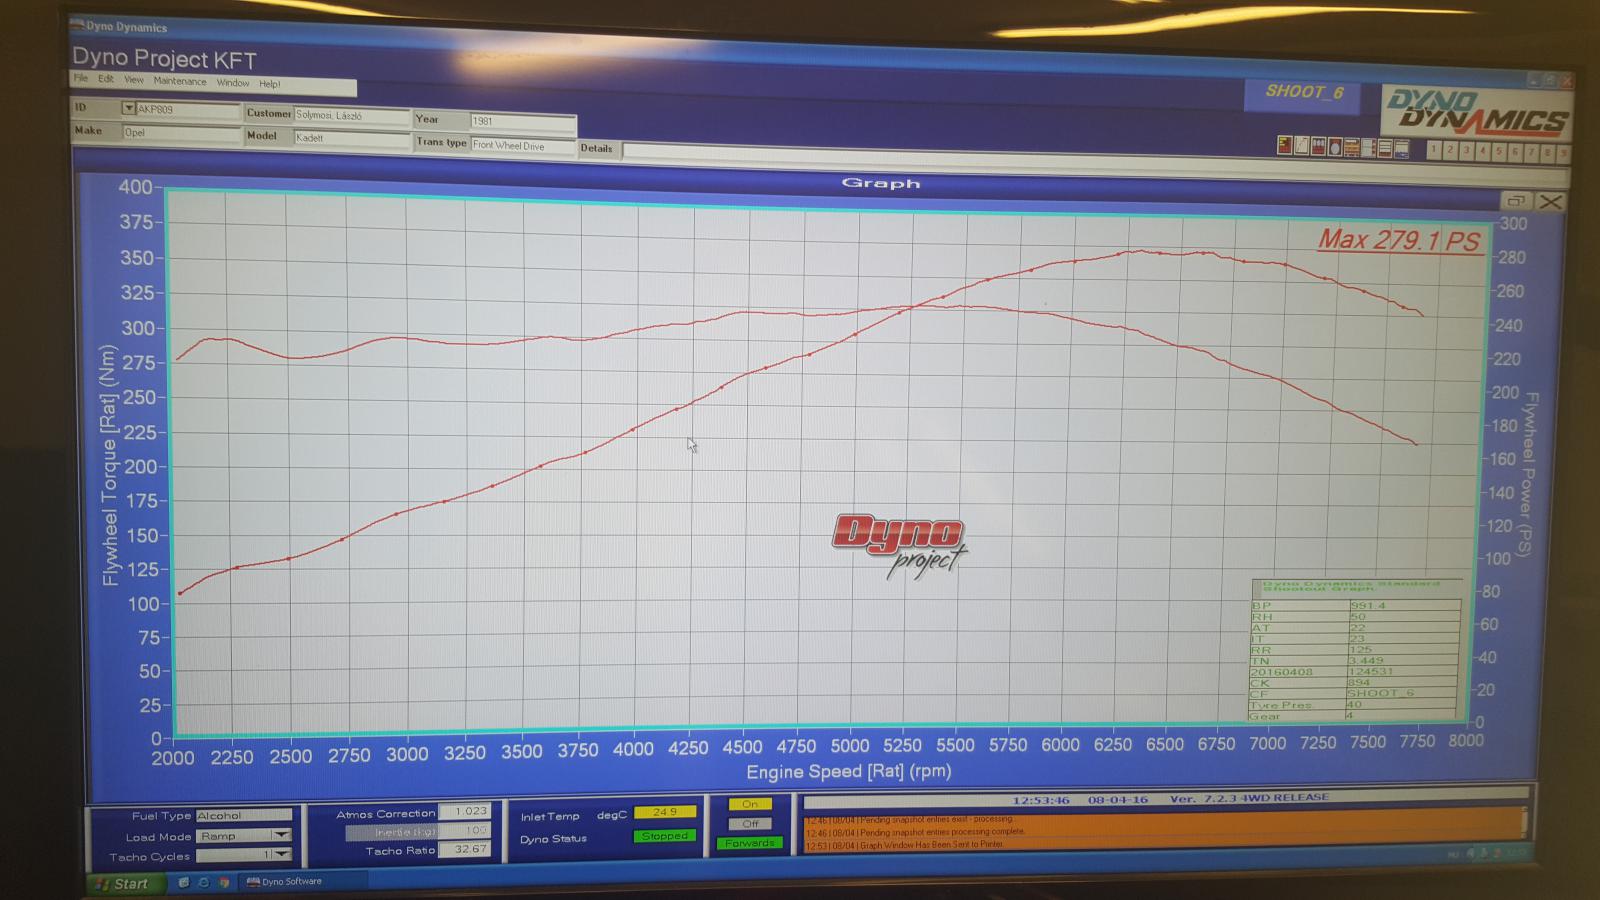The width and height of the screenshot is (1600, 900).
Task: Click the Make field showing Opel
Action: point(181,132)
